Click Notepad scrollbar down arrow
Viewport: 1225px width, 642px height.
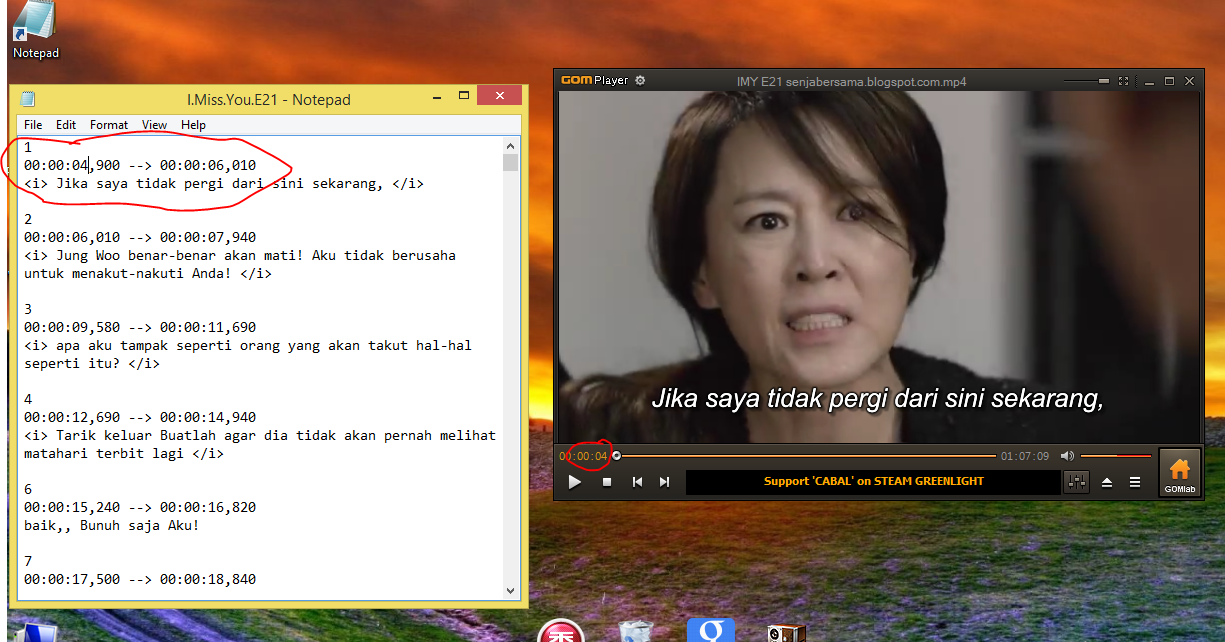(x=511, y=590)
